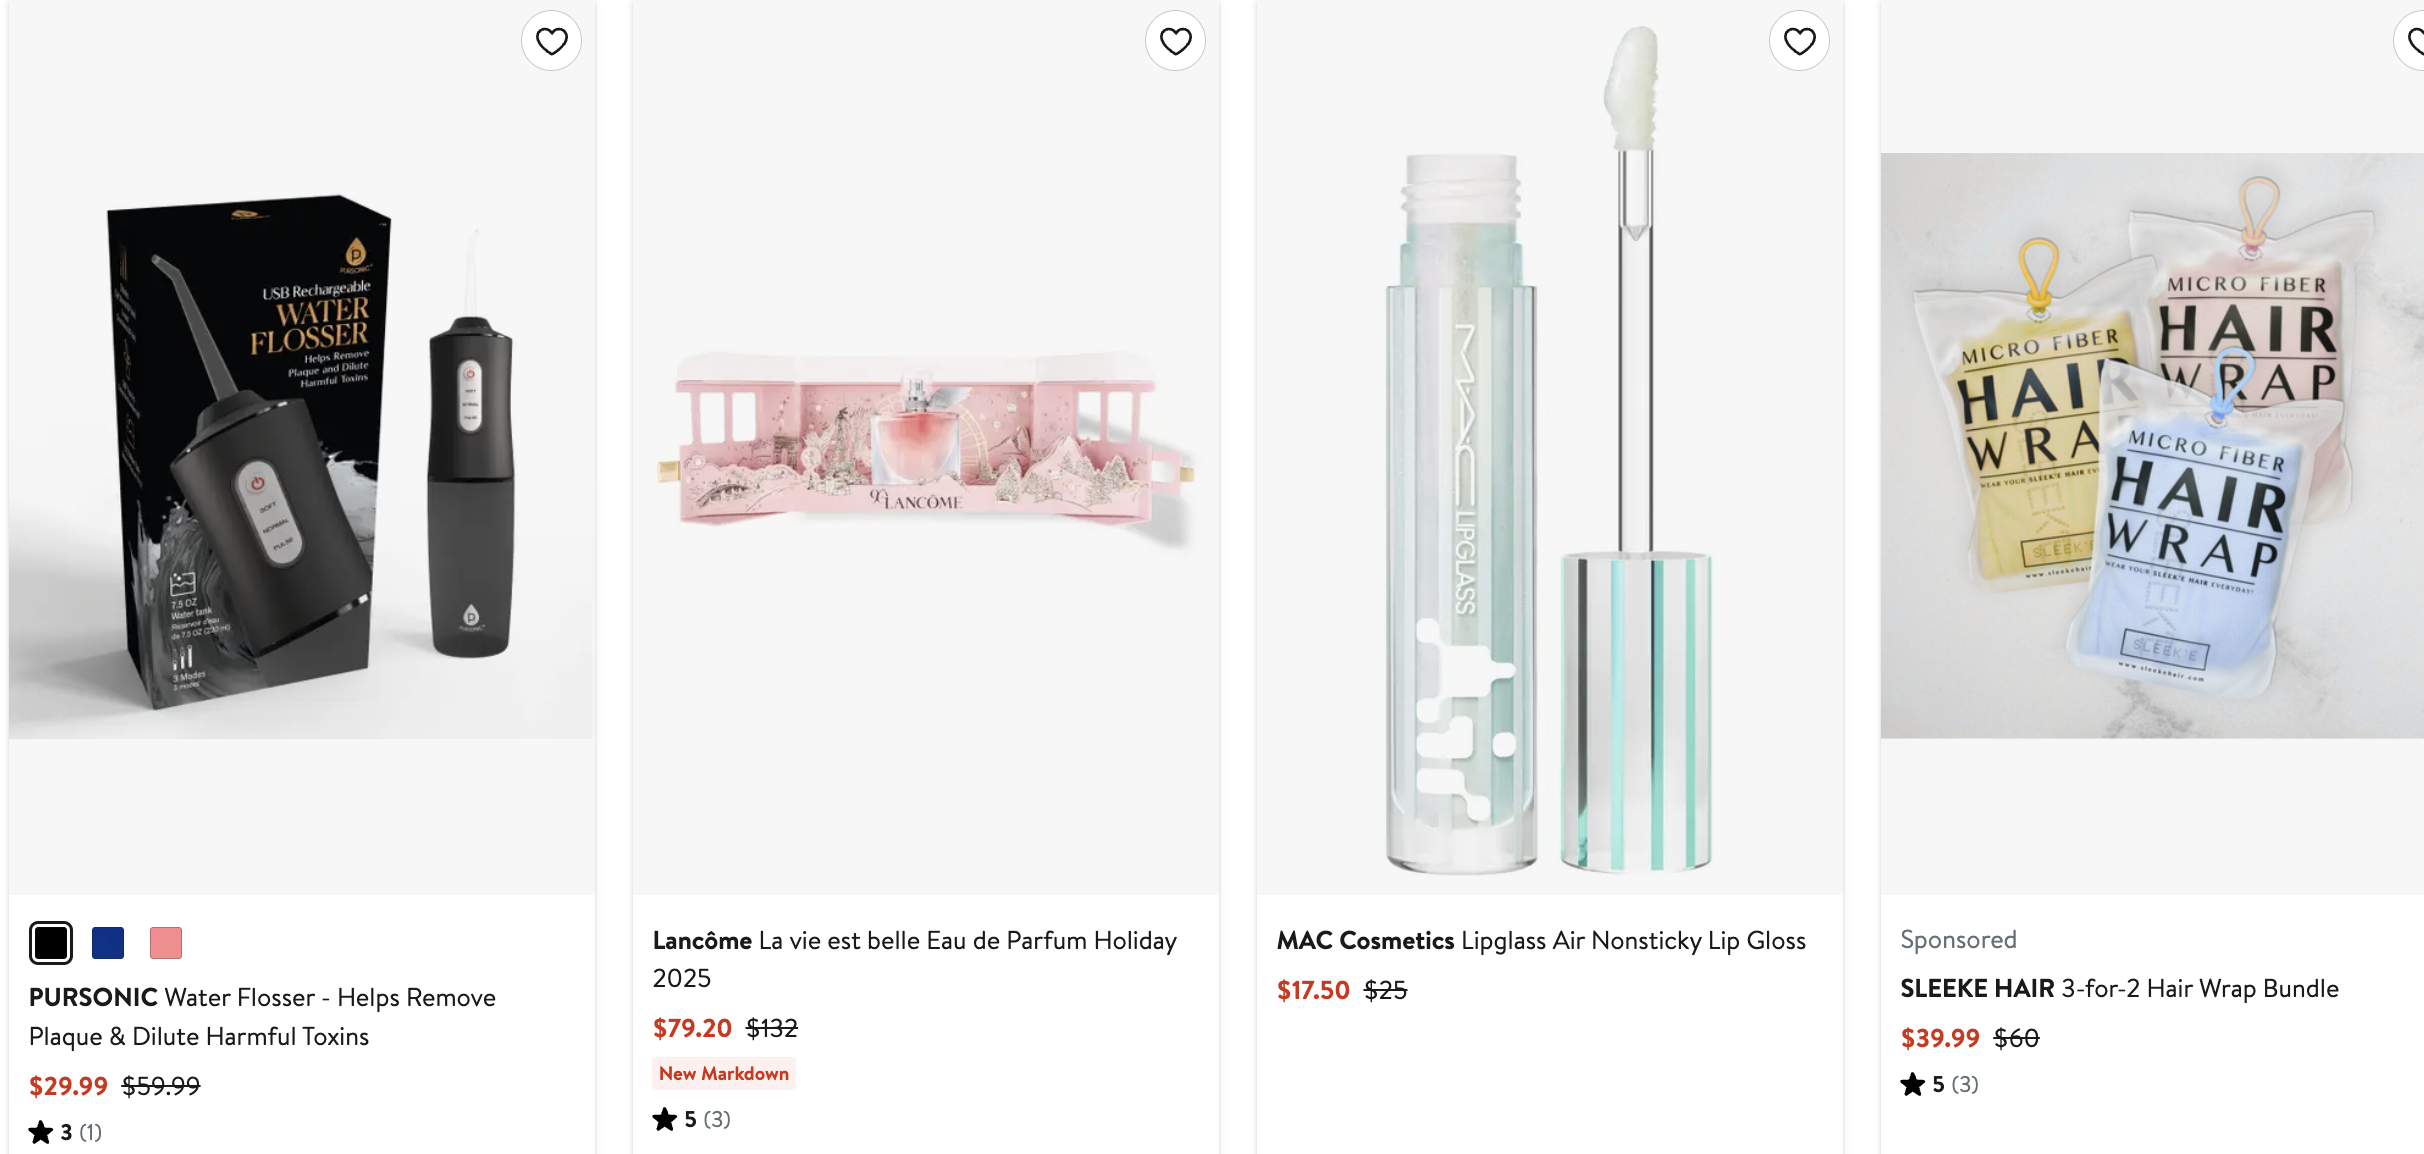Click the New Markdown badge on Lancôme
This screenshot has height=1154, width=2424.
(x=724, y=1073)
